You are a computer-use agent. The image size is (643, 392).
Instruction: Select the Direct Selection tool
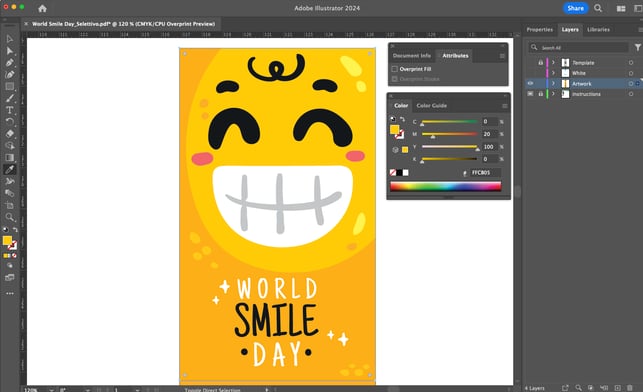(x=9, y=51)
